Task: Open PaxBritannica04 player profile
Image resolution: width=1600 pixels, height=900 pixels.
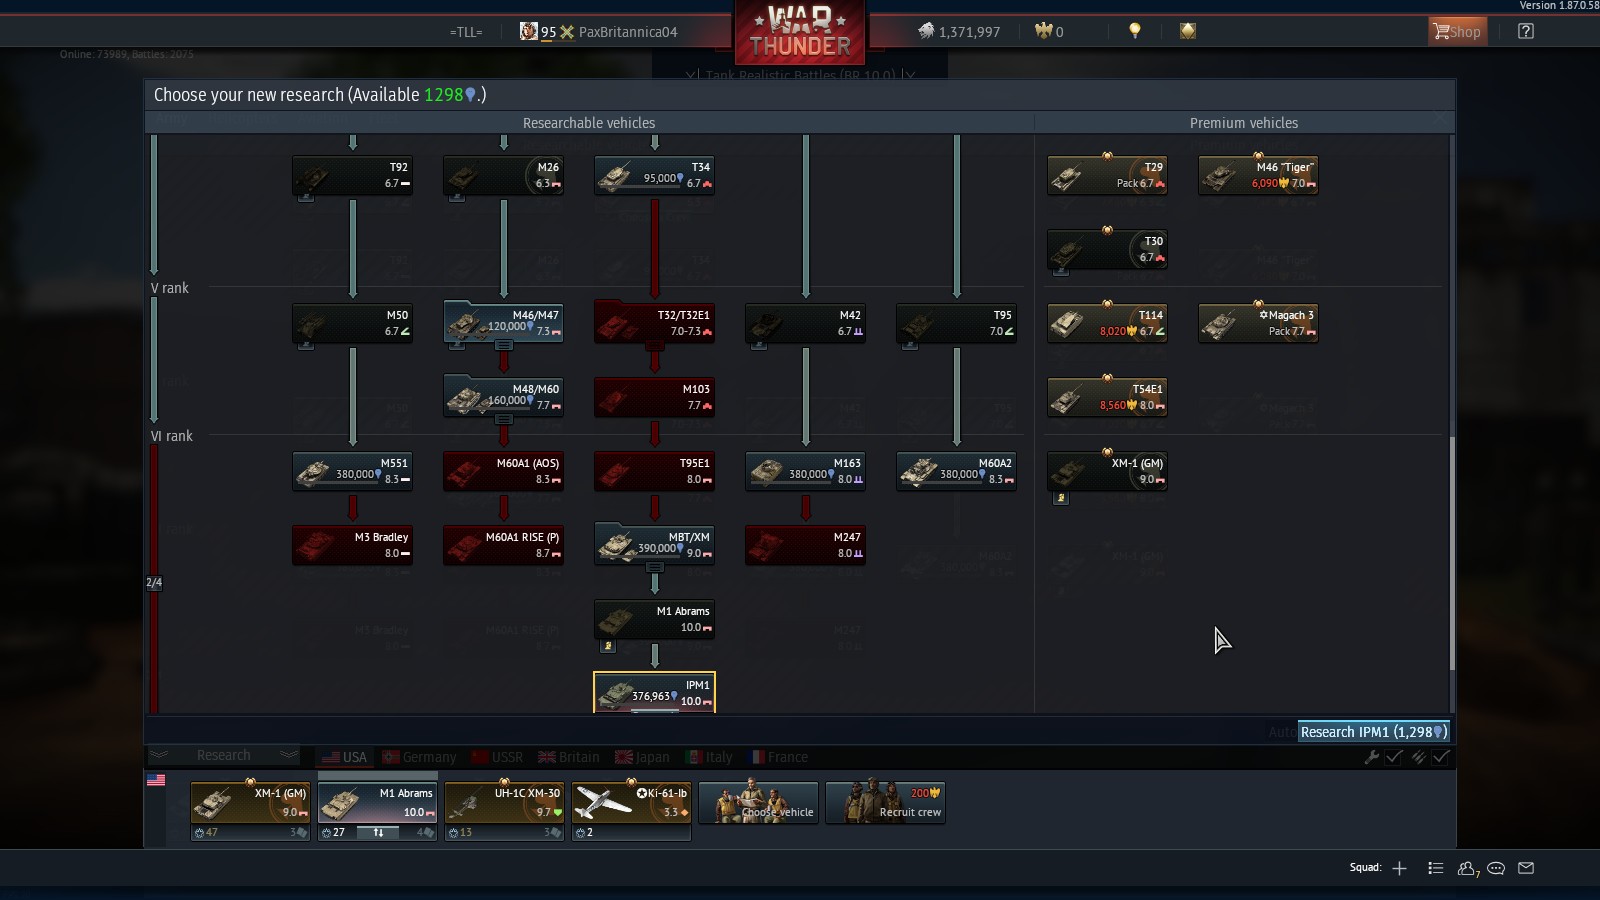Action: pyautogui.click(x=628, y=32)
